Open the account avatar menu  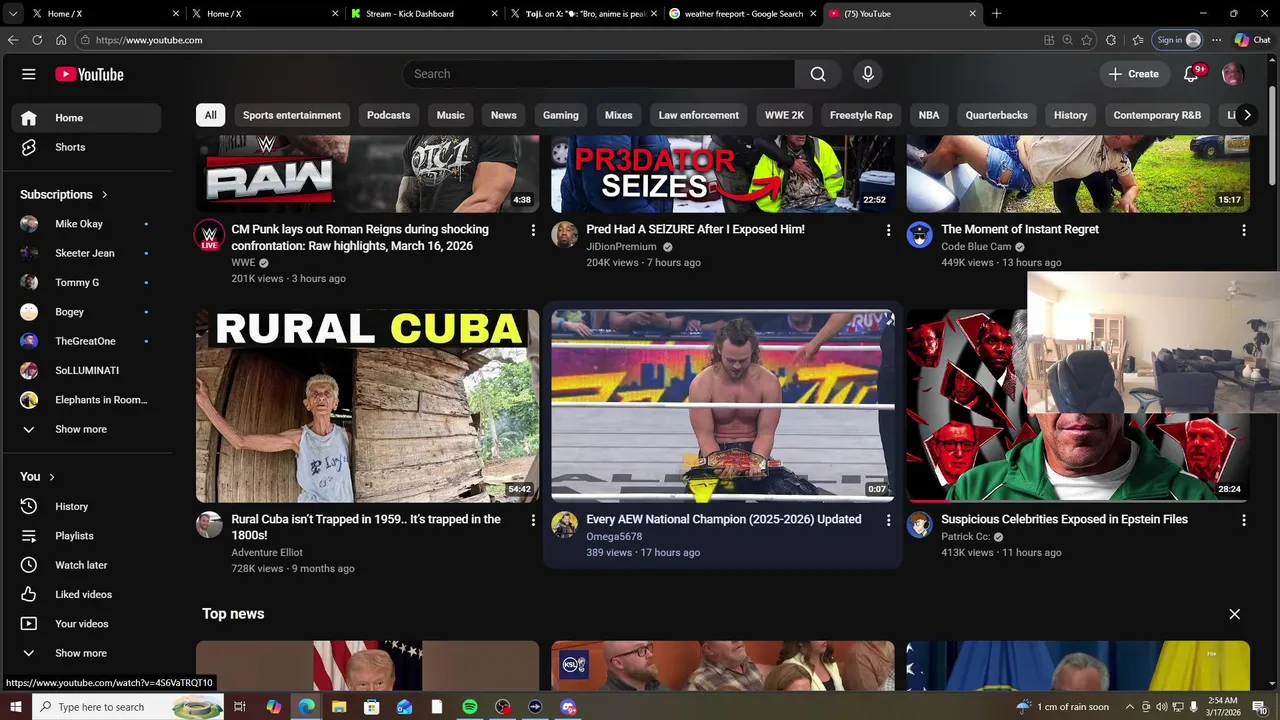click(x=1233, y=74)
